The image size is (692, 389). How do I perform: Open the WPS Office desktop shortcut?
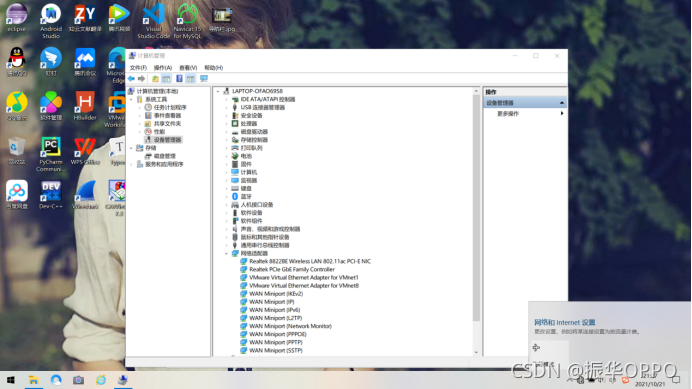pos(85,151)
